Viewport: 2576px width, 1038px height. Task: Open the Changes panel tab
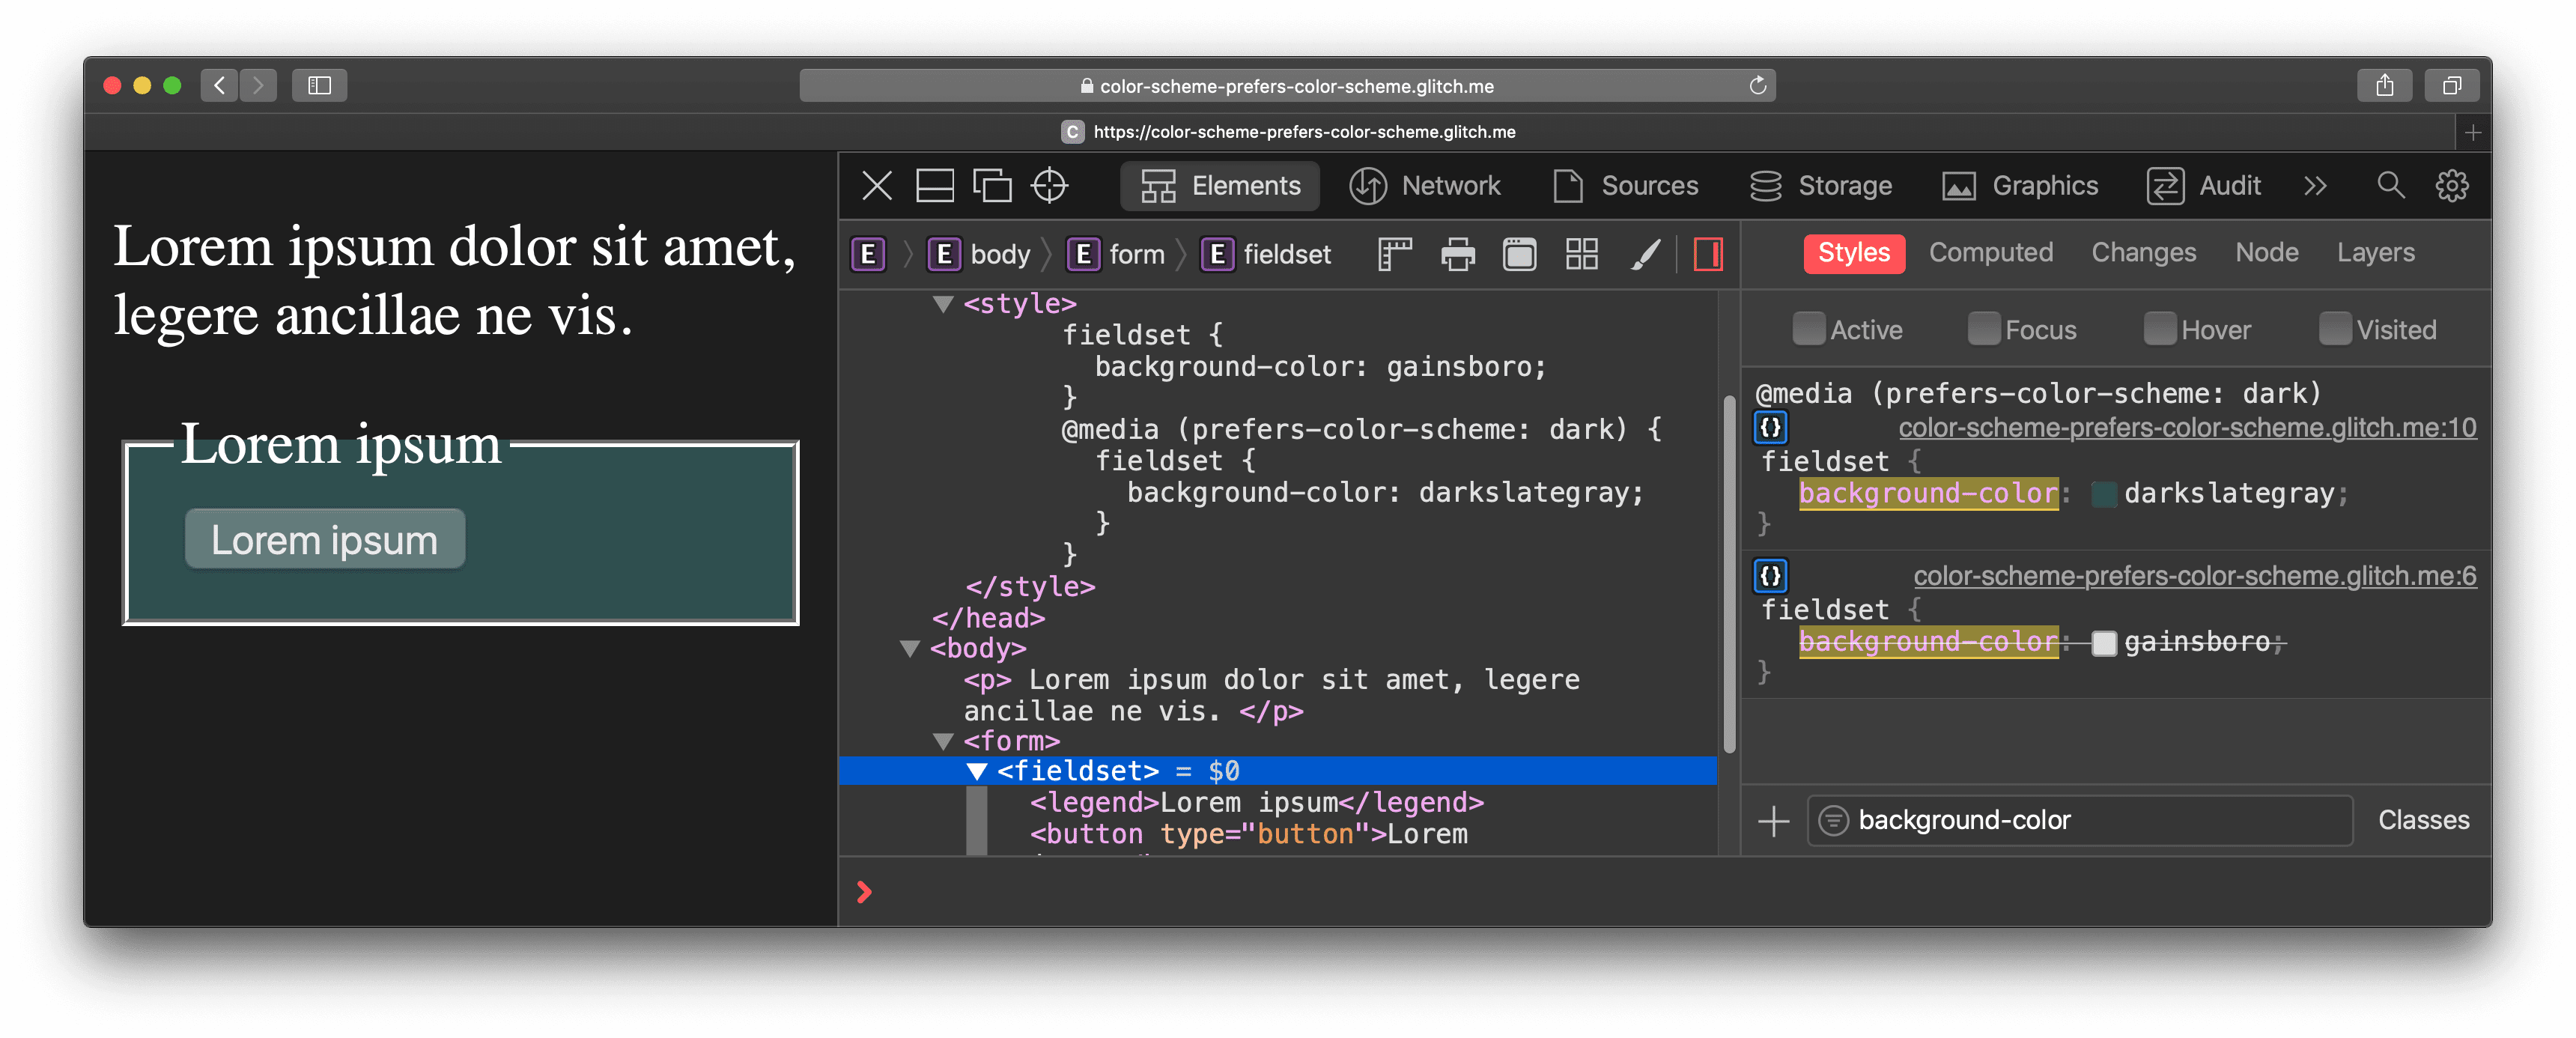point(2142,253)
